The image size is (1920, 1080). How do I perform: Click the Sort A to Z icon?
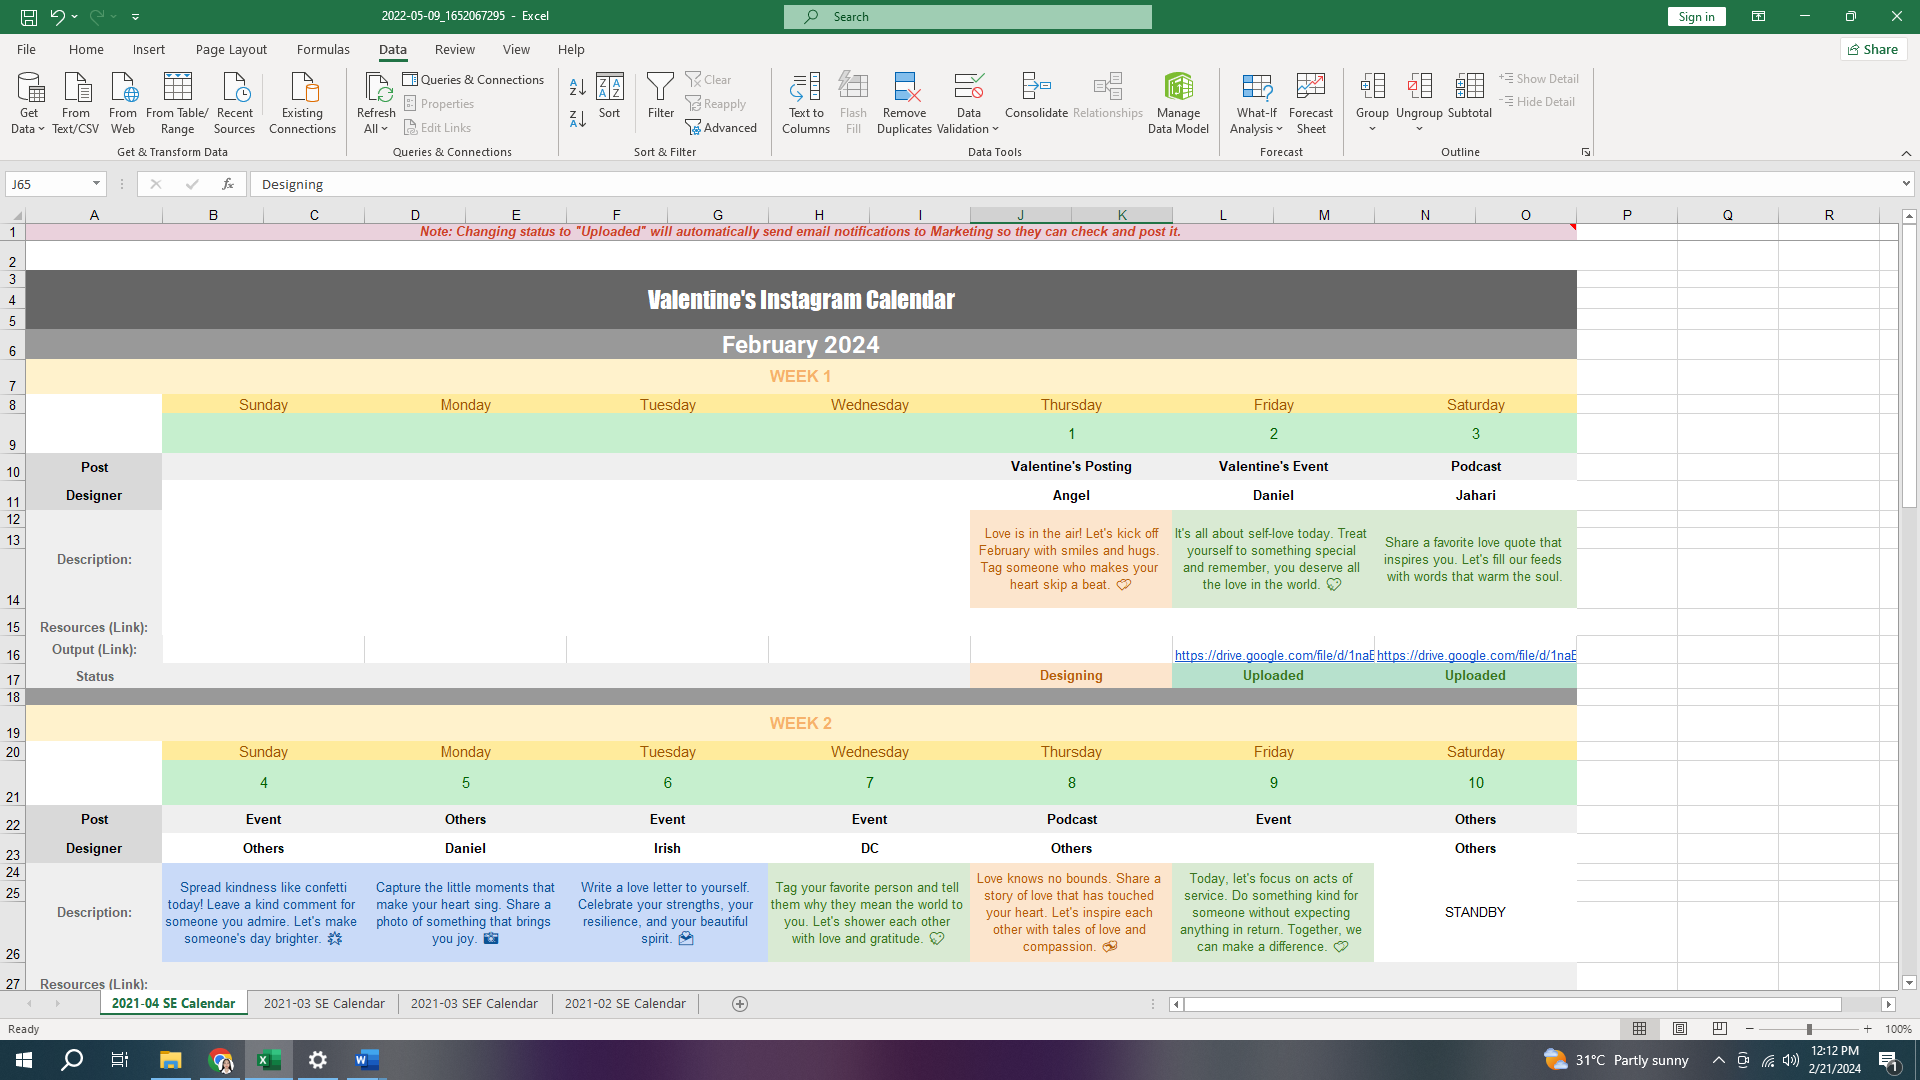(x=577, y=87)
